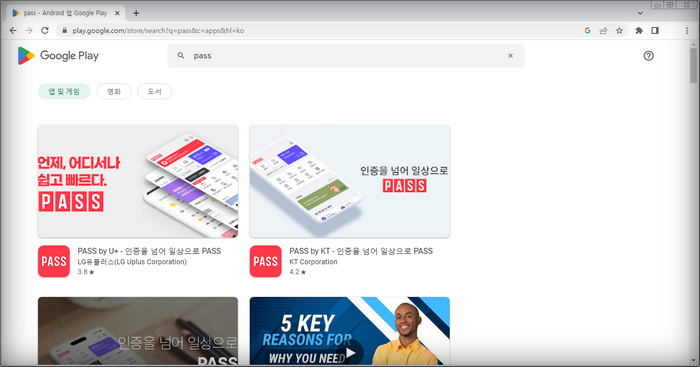Screen dimensions: 700x367
Task: Click the address bar URL
Action: (x=158, y=30)
